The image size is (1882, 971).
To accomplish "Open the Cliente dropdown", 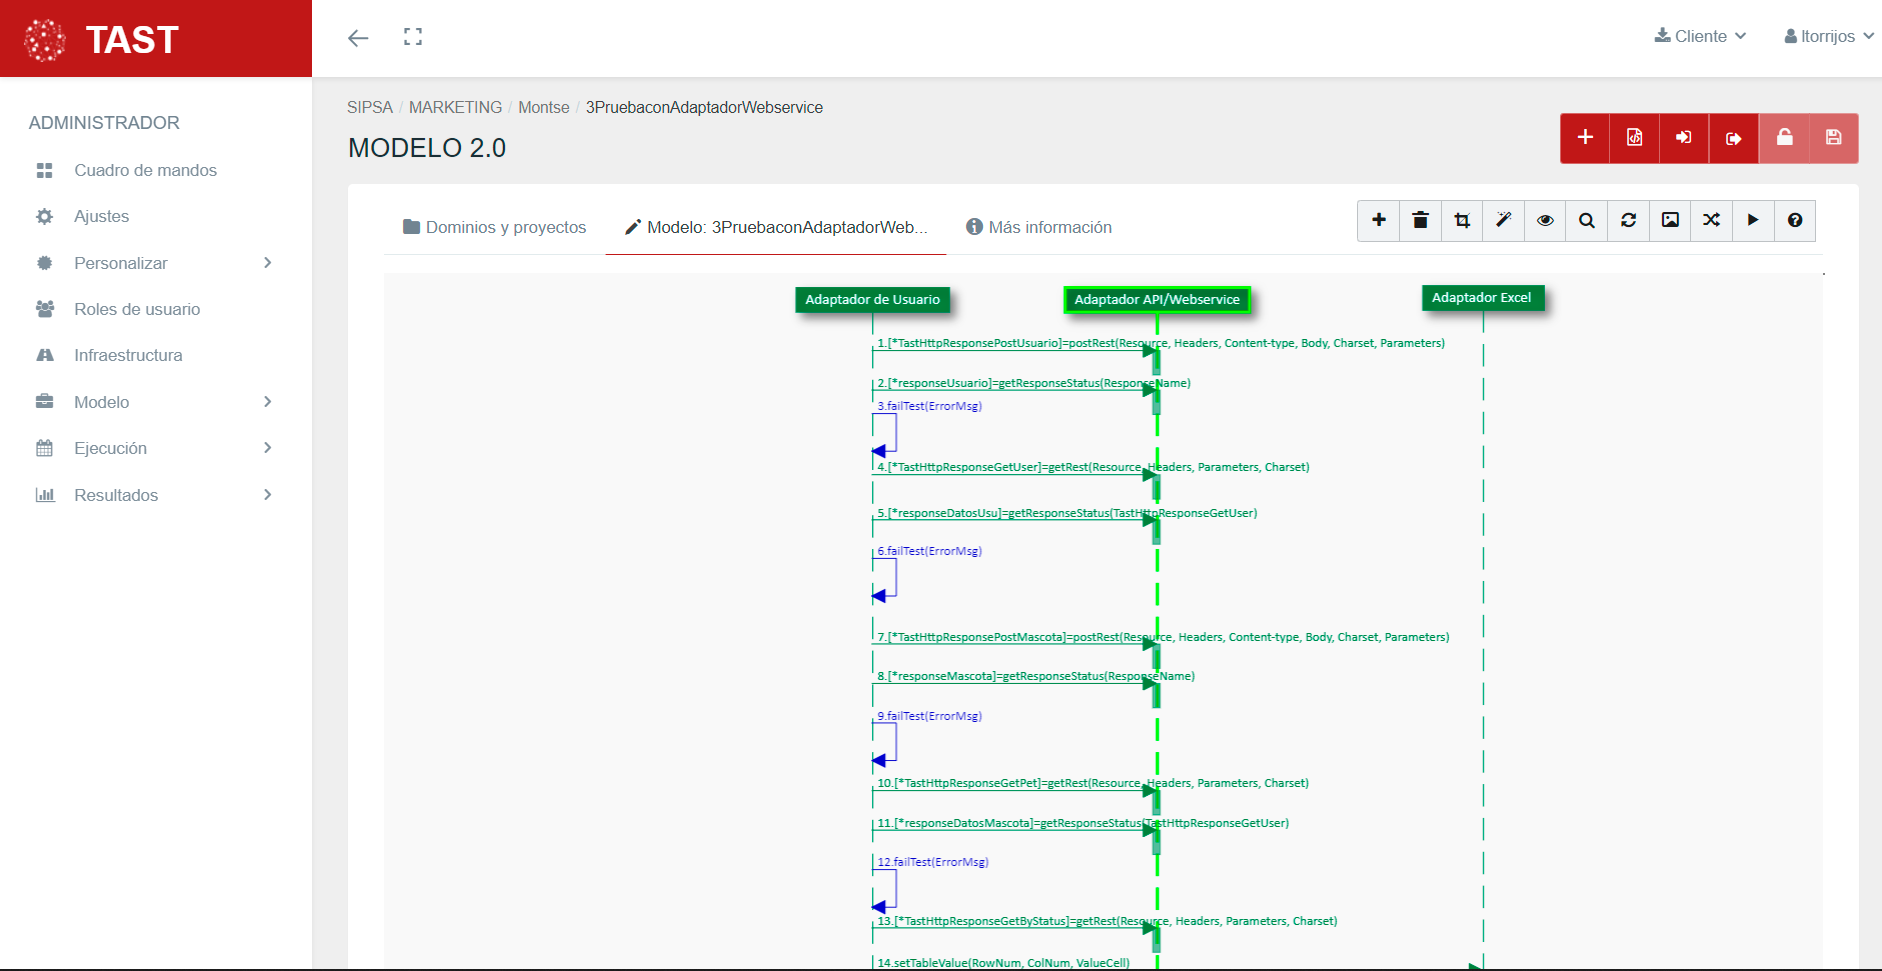I will click(1700, 36).
